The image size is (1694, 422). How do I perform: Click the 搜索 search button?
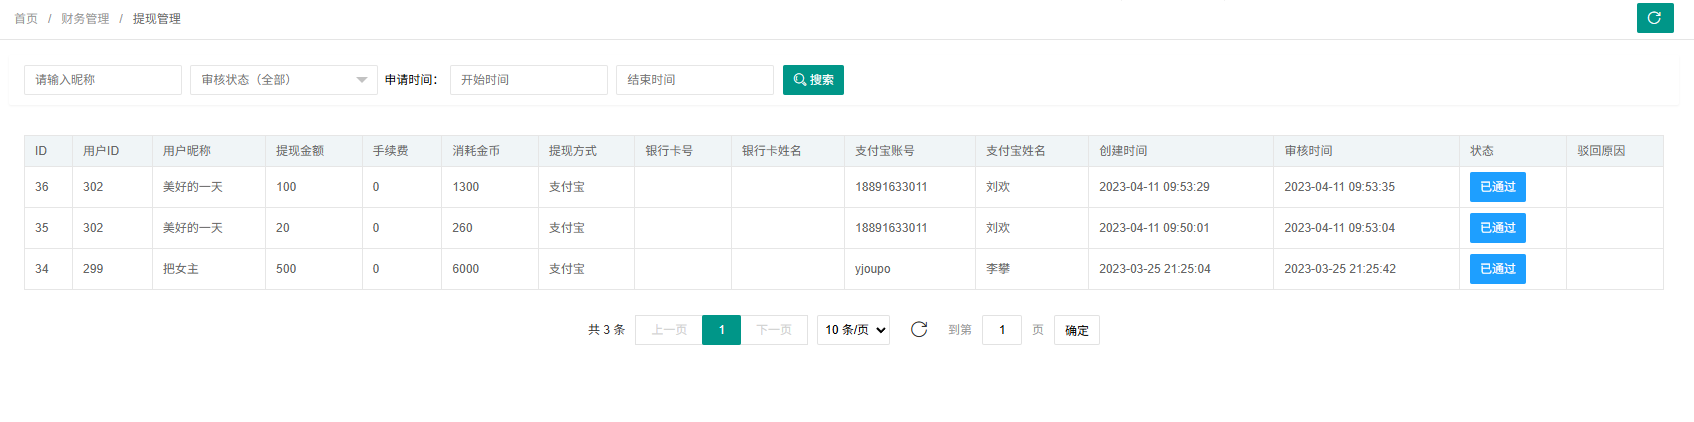click(x=813, y=80)
